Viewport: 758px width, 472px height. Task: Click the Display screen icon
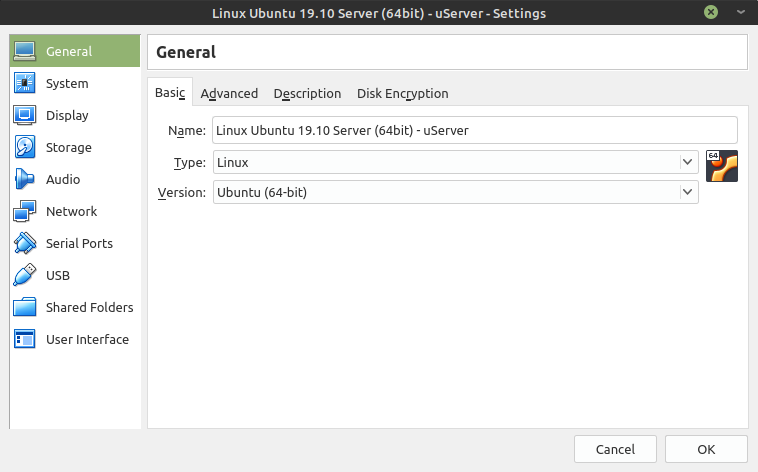24,115
